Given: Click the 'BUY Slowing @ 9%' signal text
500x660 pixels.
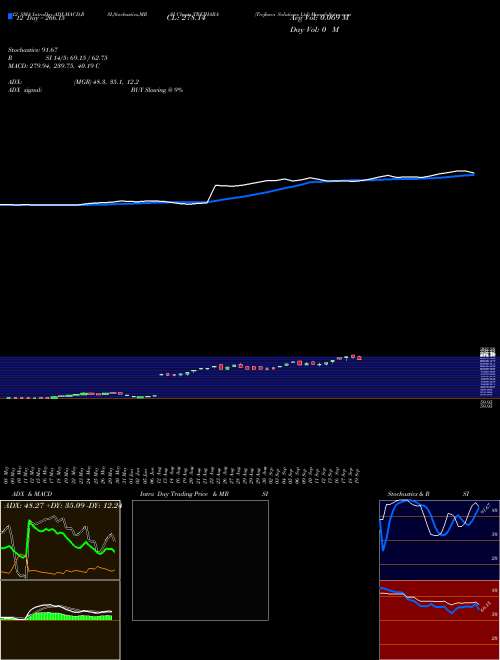Looking at the screenshot, I should pyautogui.click(x=157, y=90).
